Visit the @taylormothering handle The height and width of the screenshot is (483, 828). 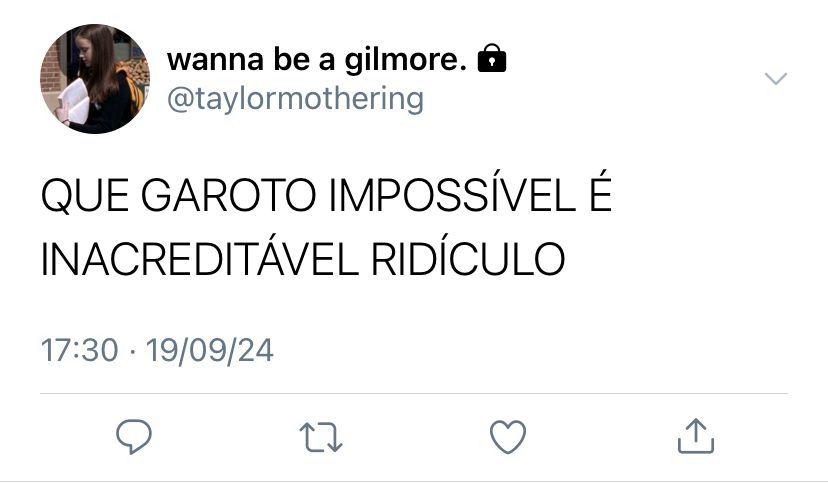tap(295, 99)
